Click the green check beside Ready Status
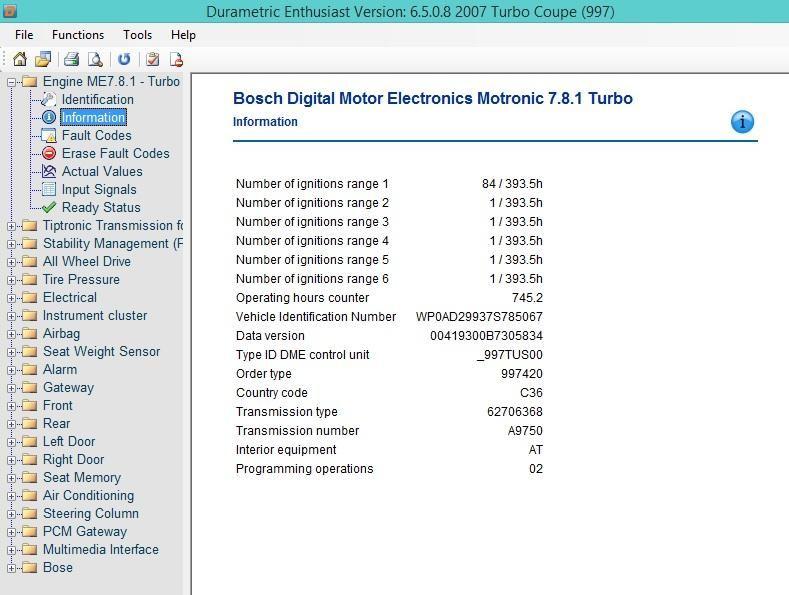The width and height of the screenshot is (789, 595). pos(48,207)
